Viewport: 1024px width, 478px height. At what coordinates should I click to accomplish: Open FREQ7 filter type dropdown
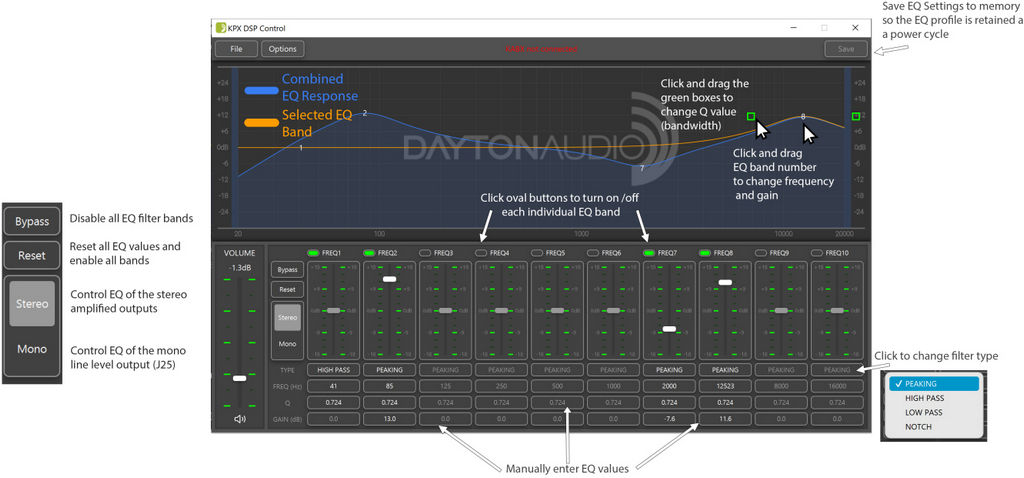[x=669, y=370]
